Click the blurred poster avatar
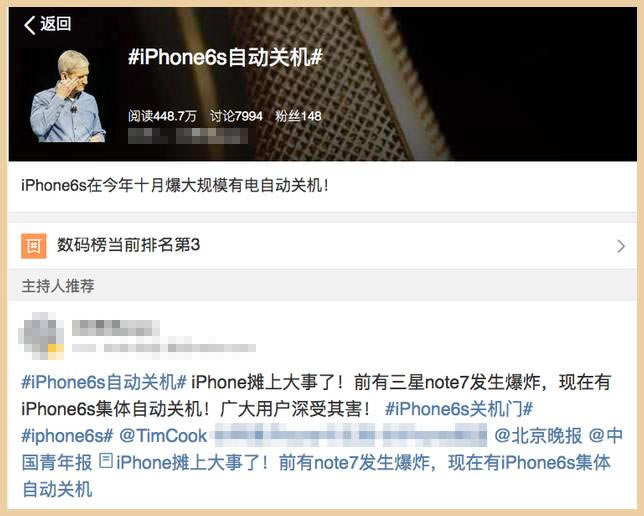Viewport: 644px width, 516px height. pyautogui.click(x=41, y=336)
